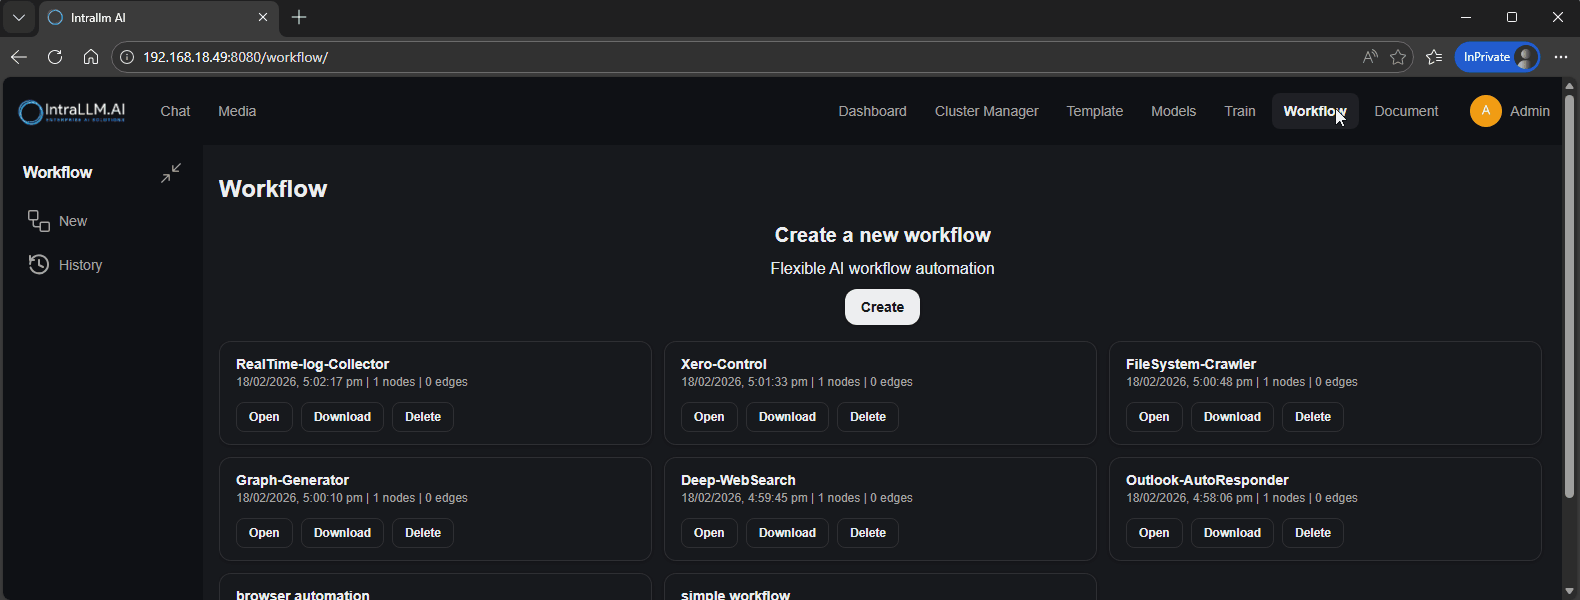1580x600 pixels.
Task: Open the RealTime-log-Collector workflow
Action: click(264, 417)
